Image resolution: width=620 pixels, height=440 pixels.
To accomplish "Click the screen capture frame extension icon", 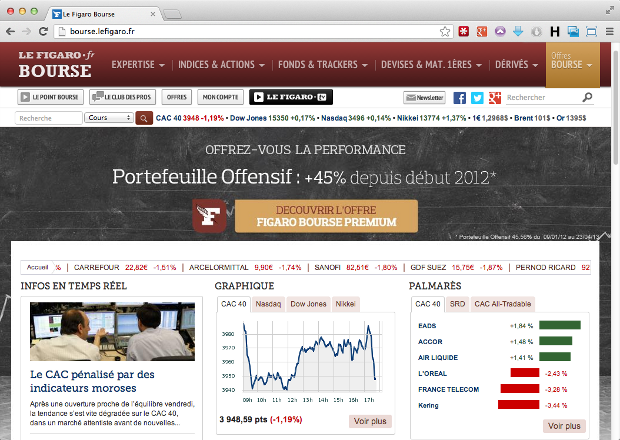I will tap(592, 31).
